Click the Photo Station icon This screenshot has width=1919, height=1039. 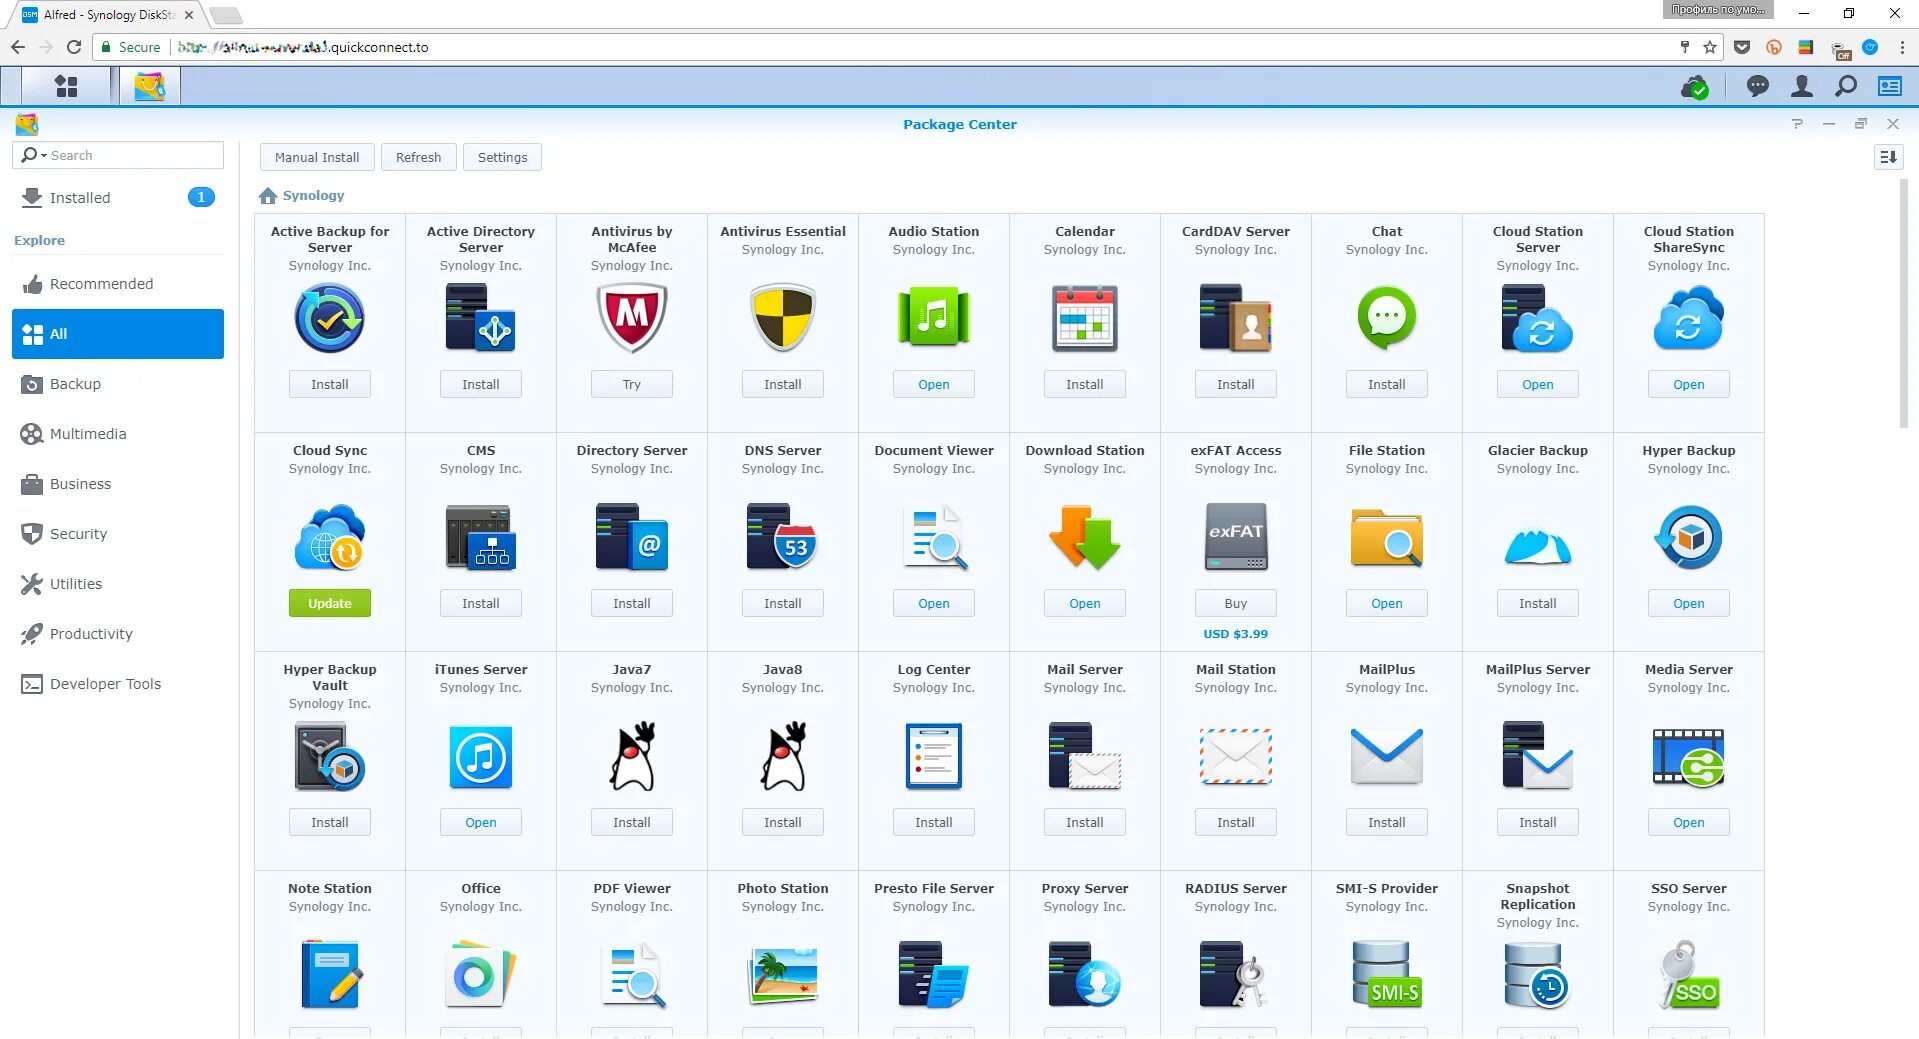click(783, 976)
